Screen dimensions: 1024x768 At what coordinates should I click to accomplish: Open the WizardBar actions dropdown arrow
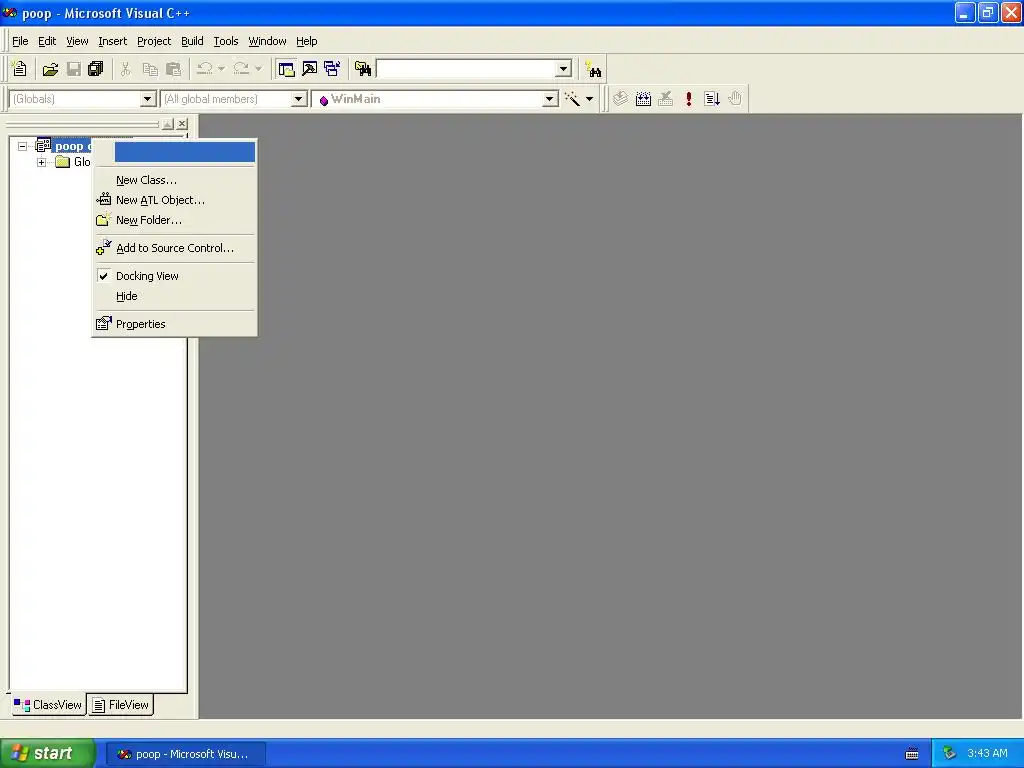[x=589, y=99]
